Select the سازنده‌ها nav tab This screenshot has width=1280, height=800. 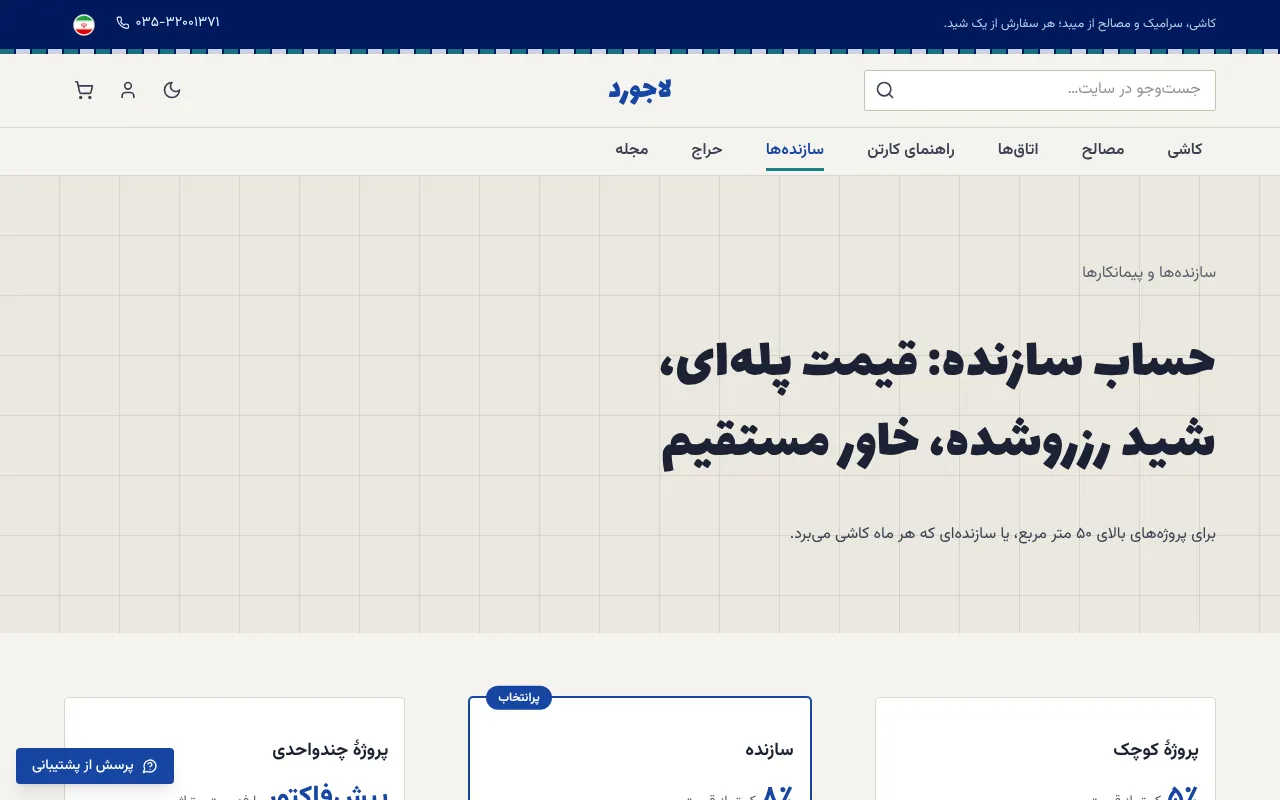795,149
